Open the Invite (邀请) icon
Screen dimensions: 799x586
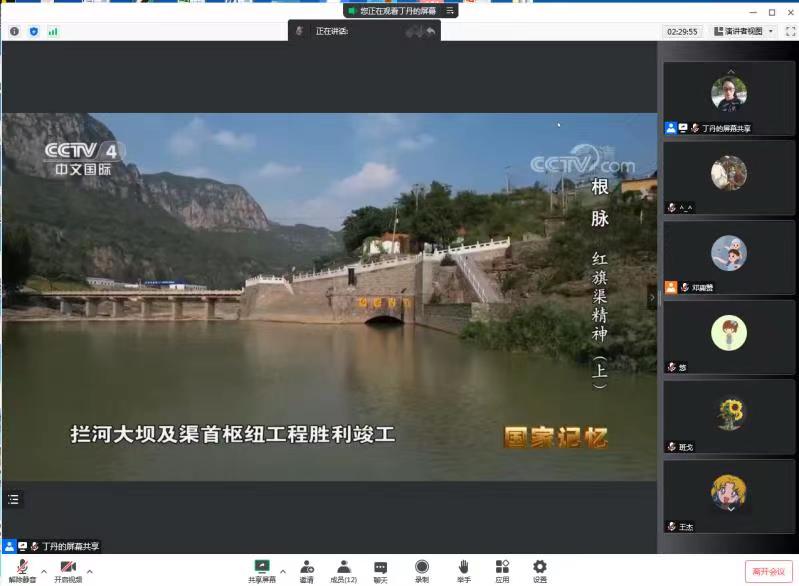click(x=306, y=570)
